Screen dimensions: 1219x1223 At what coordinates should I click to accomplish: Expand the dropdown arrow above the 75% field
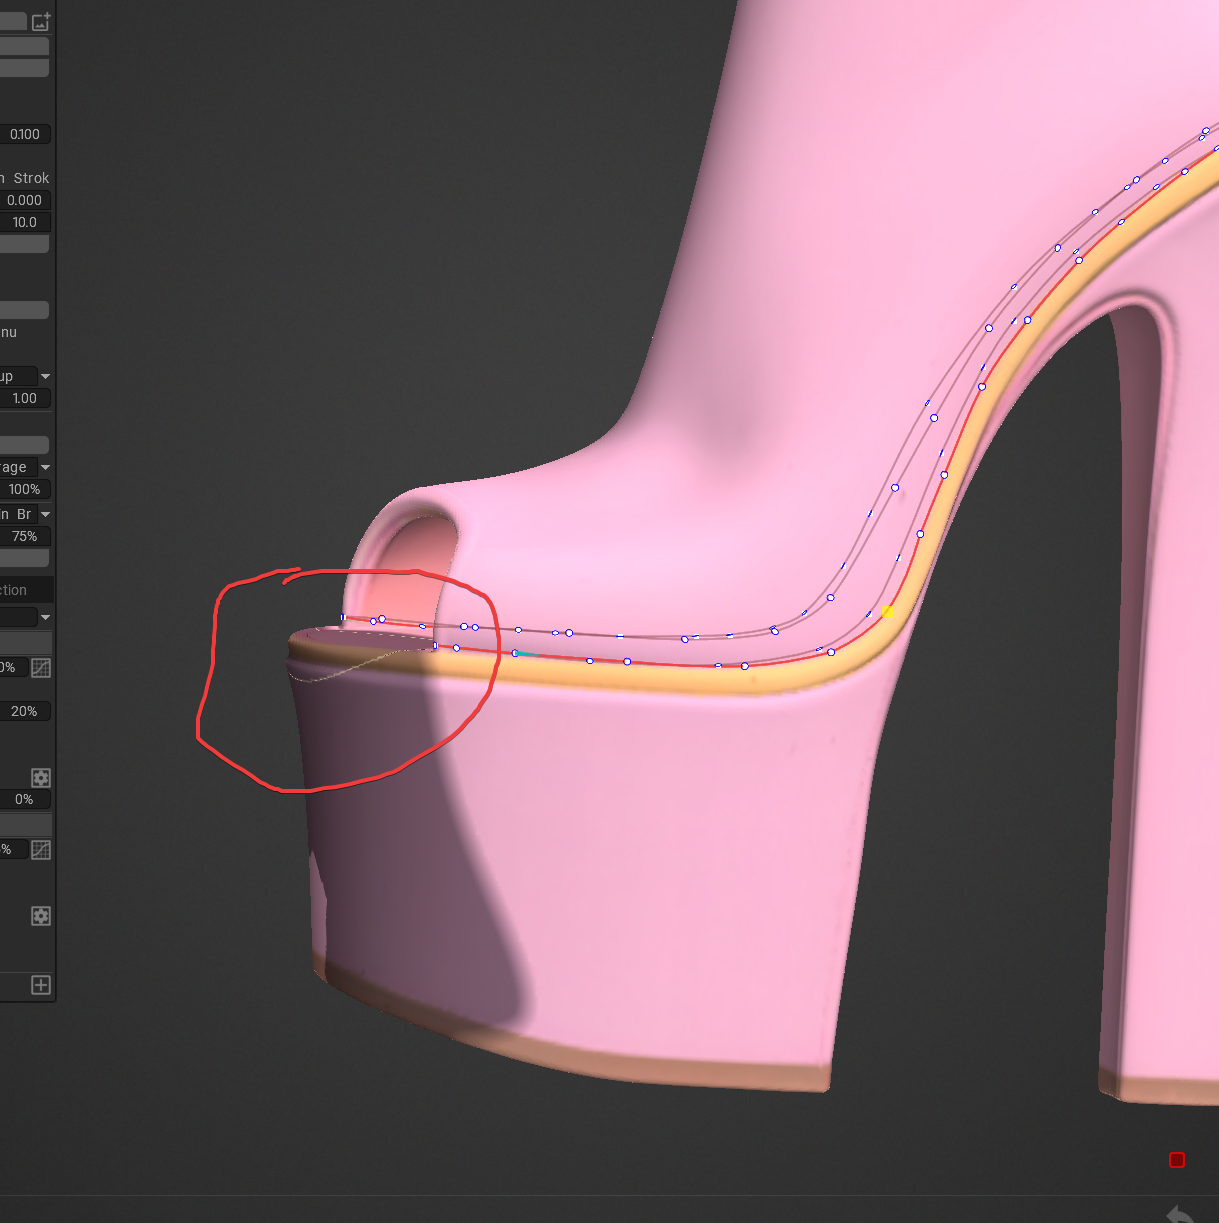[x=45, y=514]
